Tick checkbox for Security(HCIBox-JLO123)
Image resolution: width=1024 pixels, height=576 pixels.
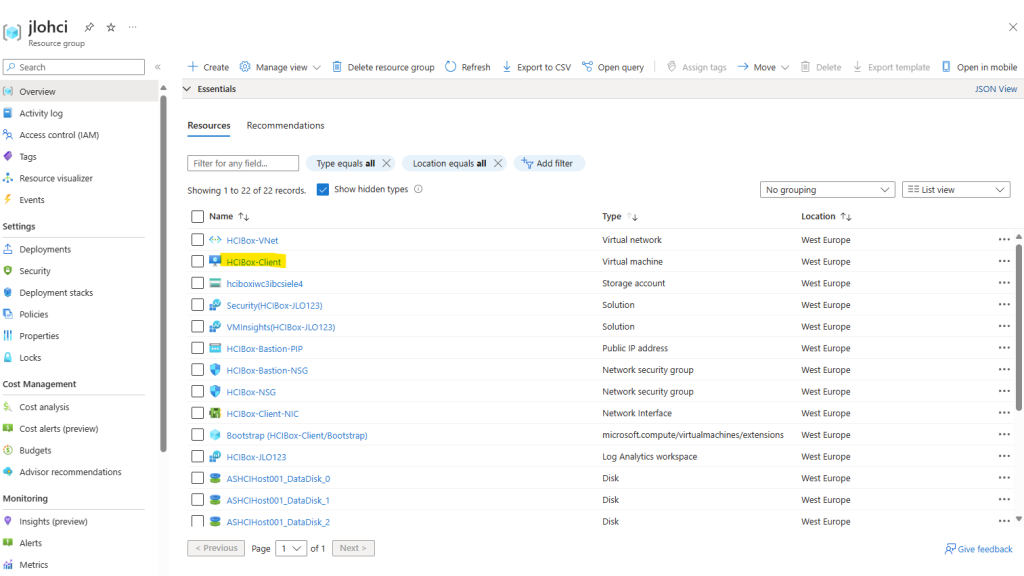pyautogui.click(x=197, y=304)
